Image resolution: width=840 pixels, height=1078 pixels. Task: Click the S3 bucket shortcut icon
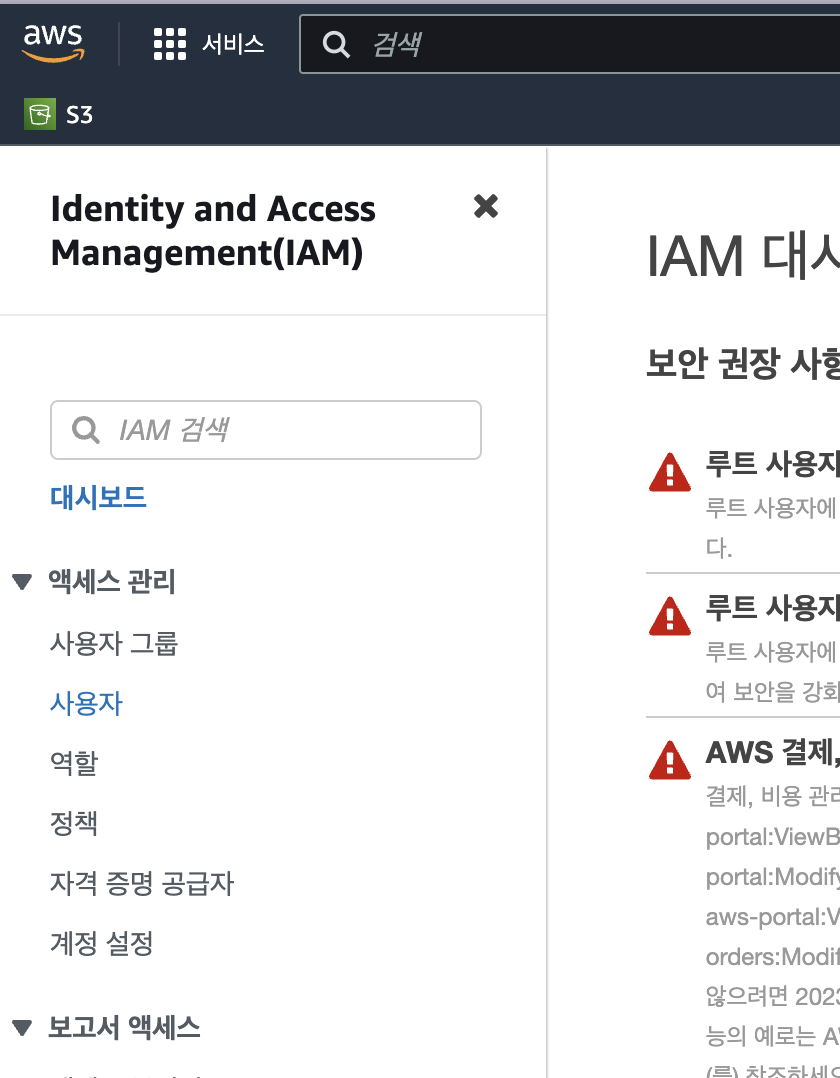(x=40, y=114)
